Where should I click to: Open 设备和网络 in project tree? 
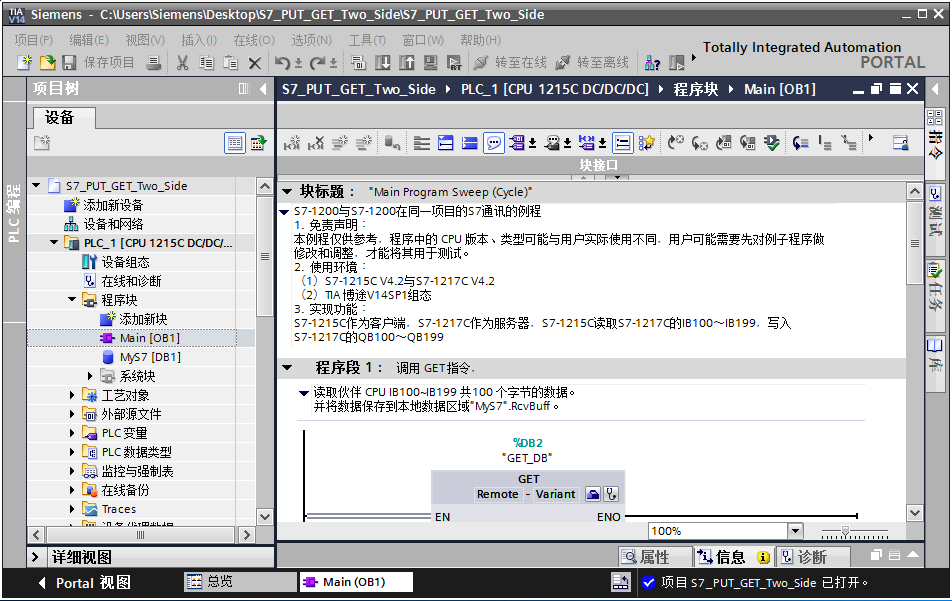(103, 223)
